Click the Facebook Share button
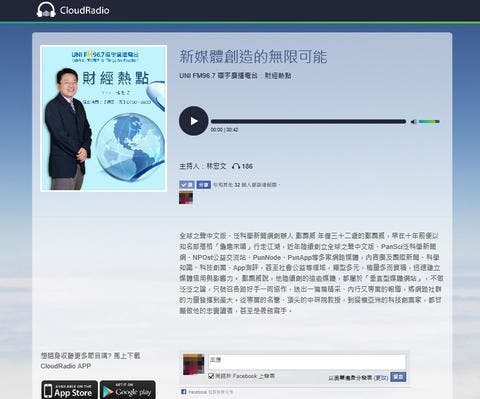The width and height of the screenshot is (480, 399). coord(204,185)
